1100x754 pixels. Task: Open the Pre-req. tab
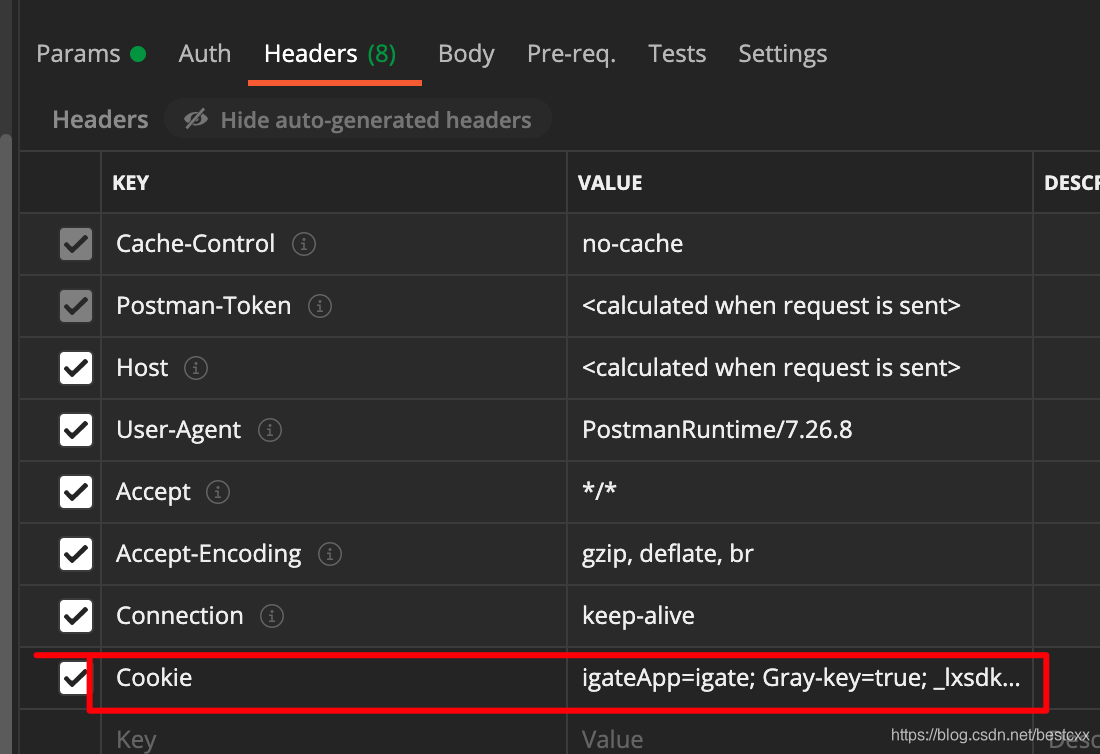point(572,54)
